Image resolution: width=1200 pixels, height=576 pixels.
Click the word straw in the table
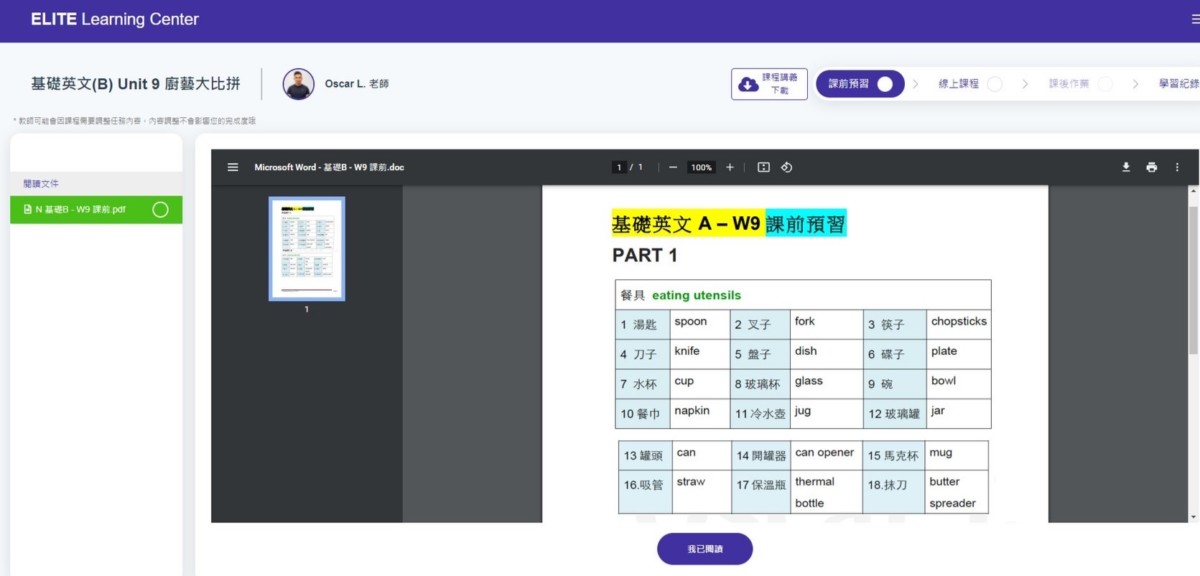point(691,481)
